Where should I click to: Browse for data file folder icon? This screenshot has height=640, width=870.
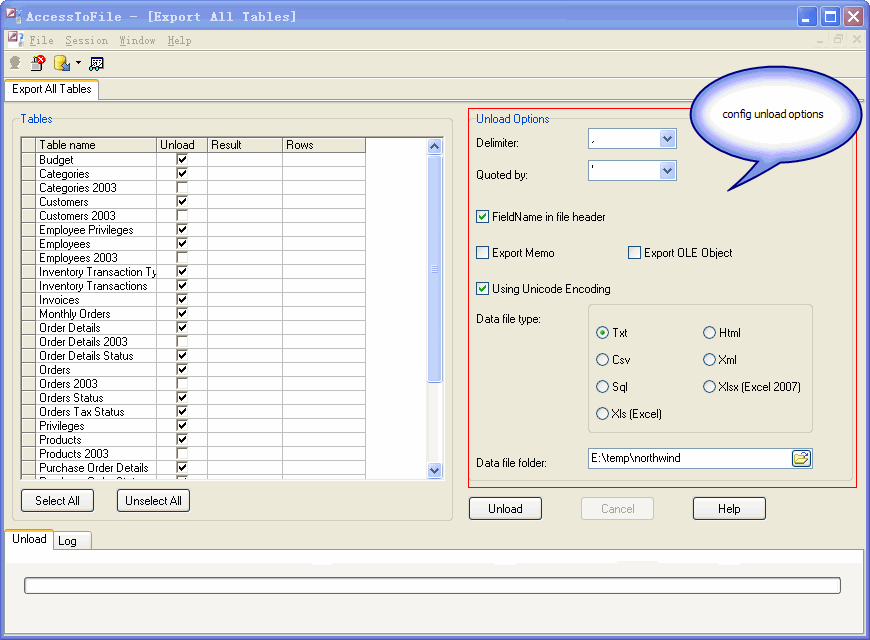(x=801, y=458)
